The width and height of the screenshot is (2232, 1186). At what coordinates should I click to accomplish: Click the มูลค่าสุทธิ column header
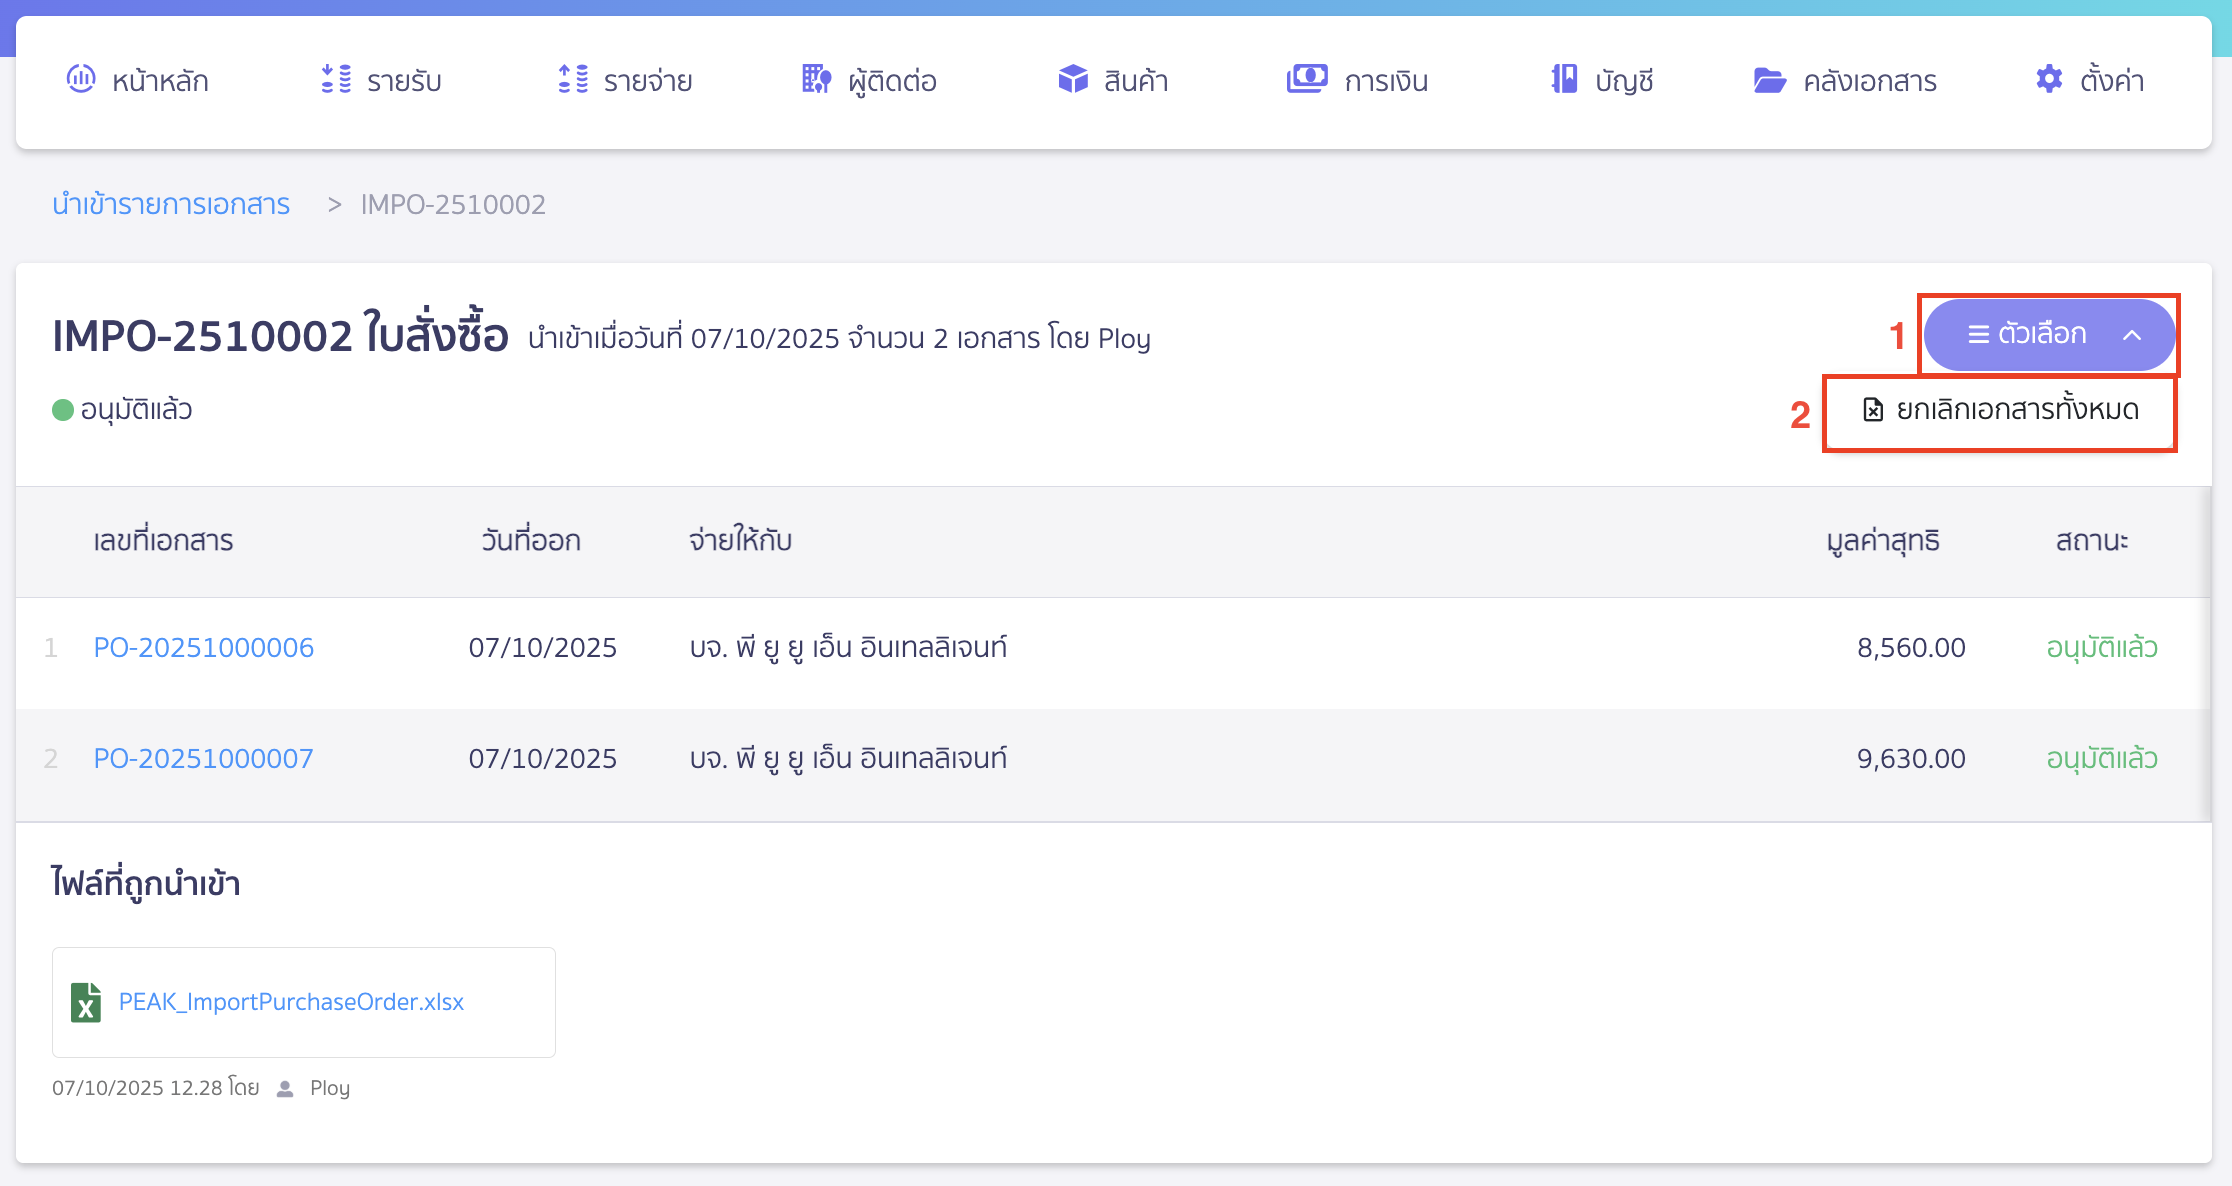(1883, 541)
